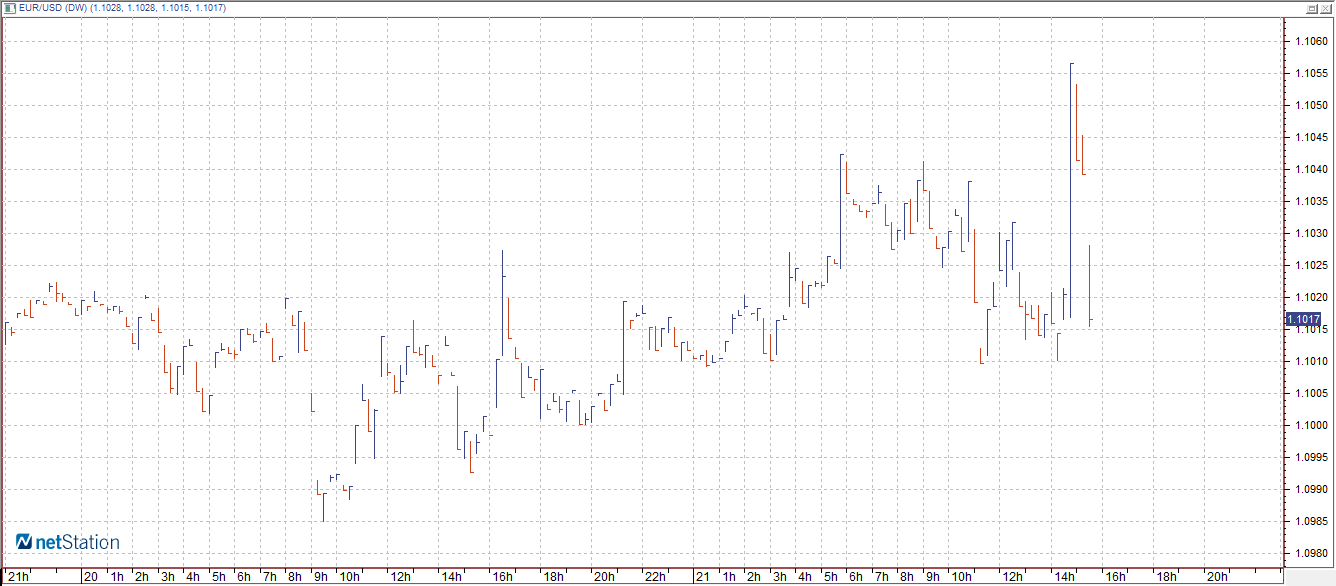The width and height of the screenshot is (1336, 586).
Task: Click the 1.1055 price axis label
Action: click(1311, 73)
